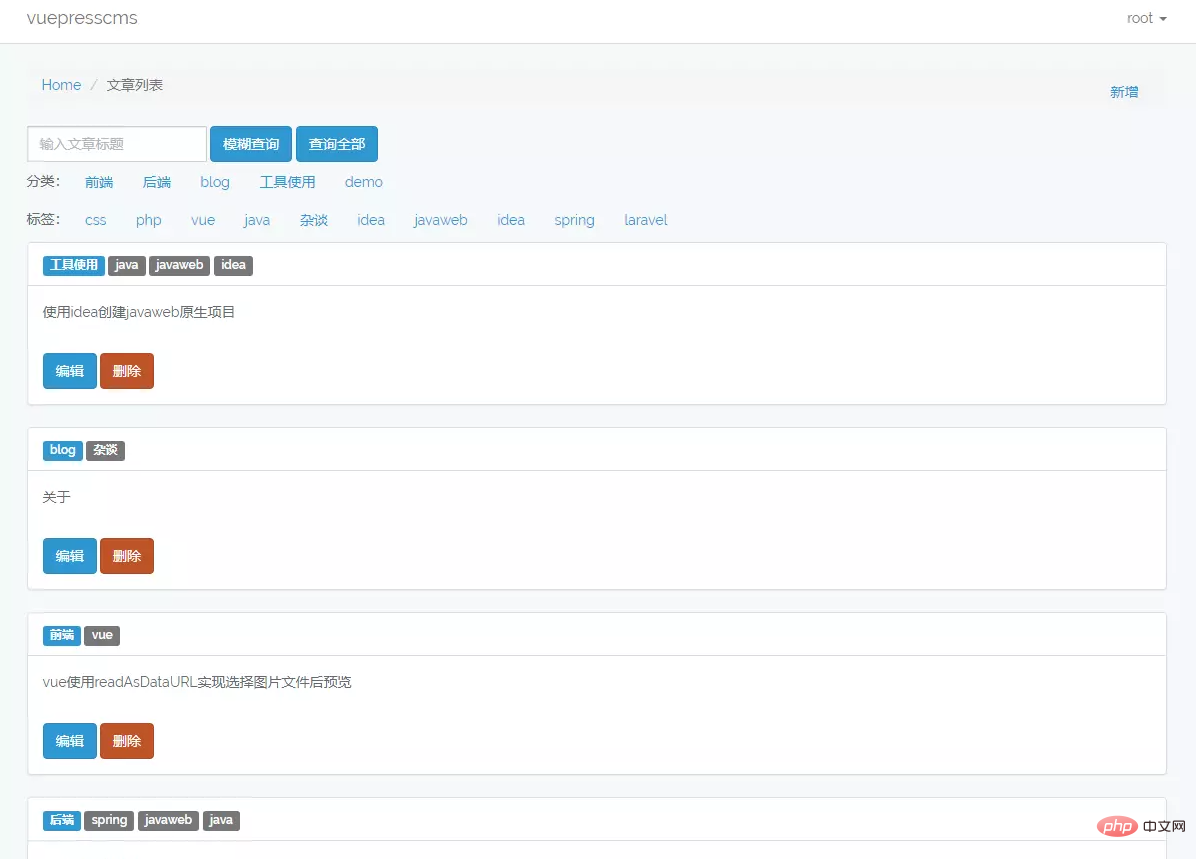Viewport: 1196px width, 859px height.
Task: Filter by tag laravel
Action: [645, 220]
